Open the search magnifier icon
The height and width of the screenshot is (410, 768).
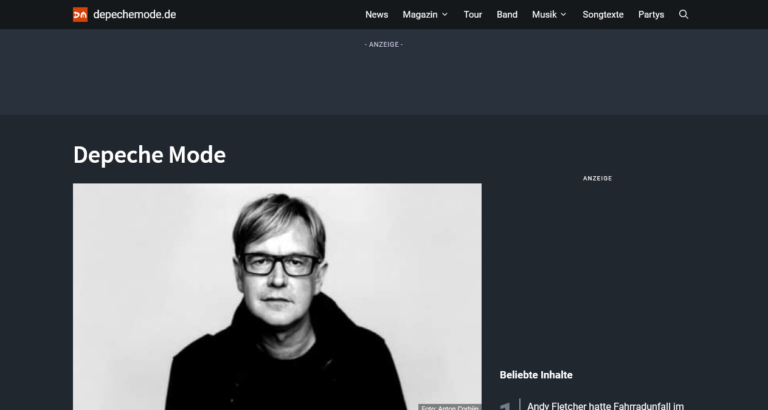click(684, 15)
